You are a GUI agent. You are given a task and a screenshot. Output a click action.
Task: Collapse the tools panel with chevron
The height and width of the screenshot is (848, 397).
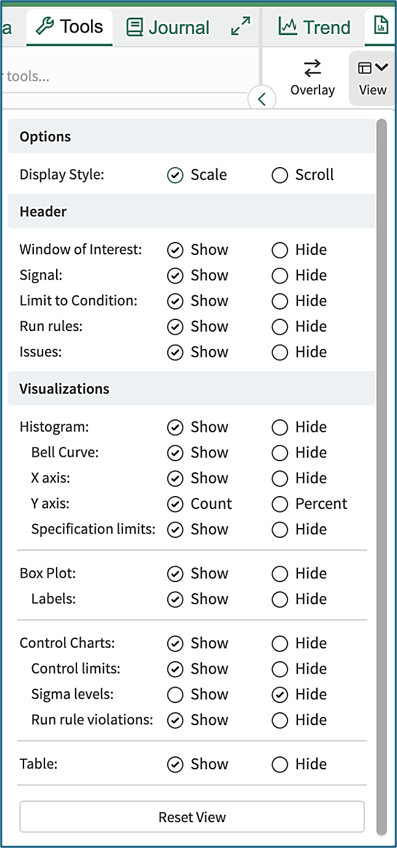262,100
